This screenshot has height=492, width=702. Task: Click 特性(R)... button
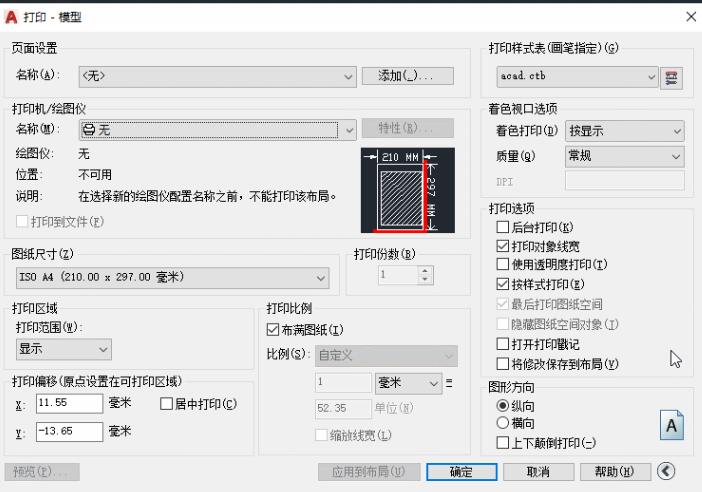(x=407, y=128)
